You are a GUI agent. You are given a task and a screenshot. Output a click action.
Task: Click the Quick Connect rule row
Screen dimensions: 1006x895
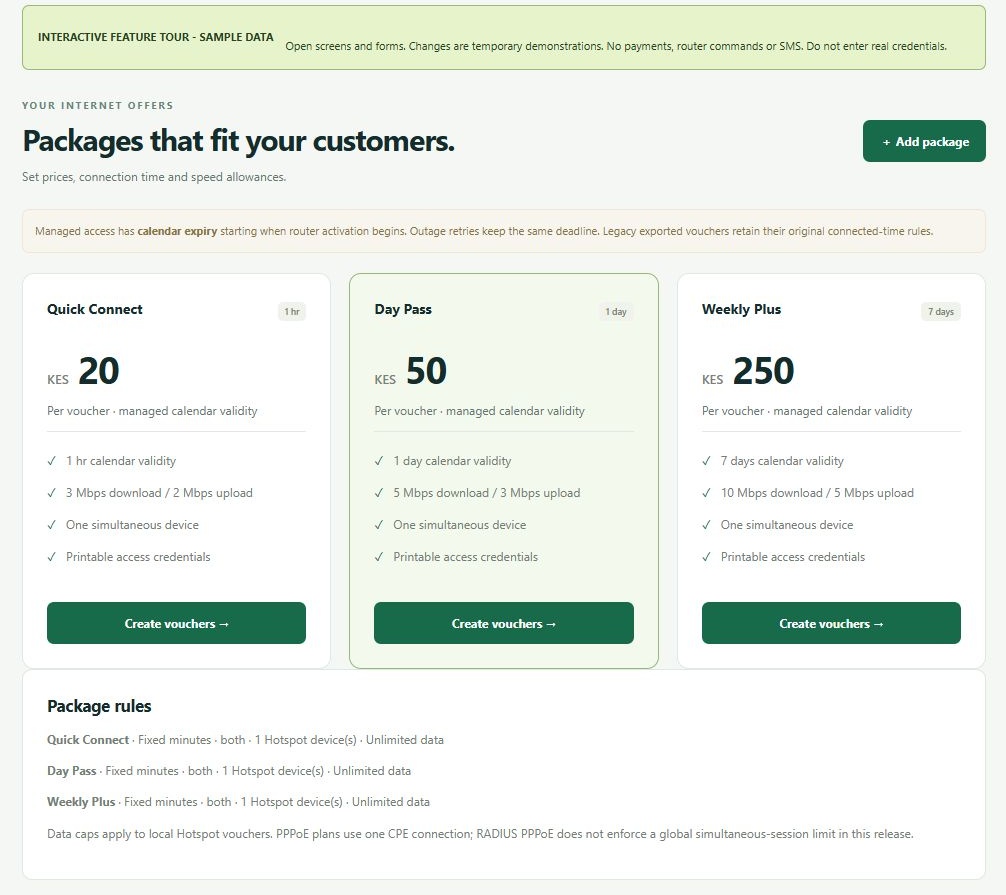245,740
